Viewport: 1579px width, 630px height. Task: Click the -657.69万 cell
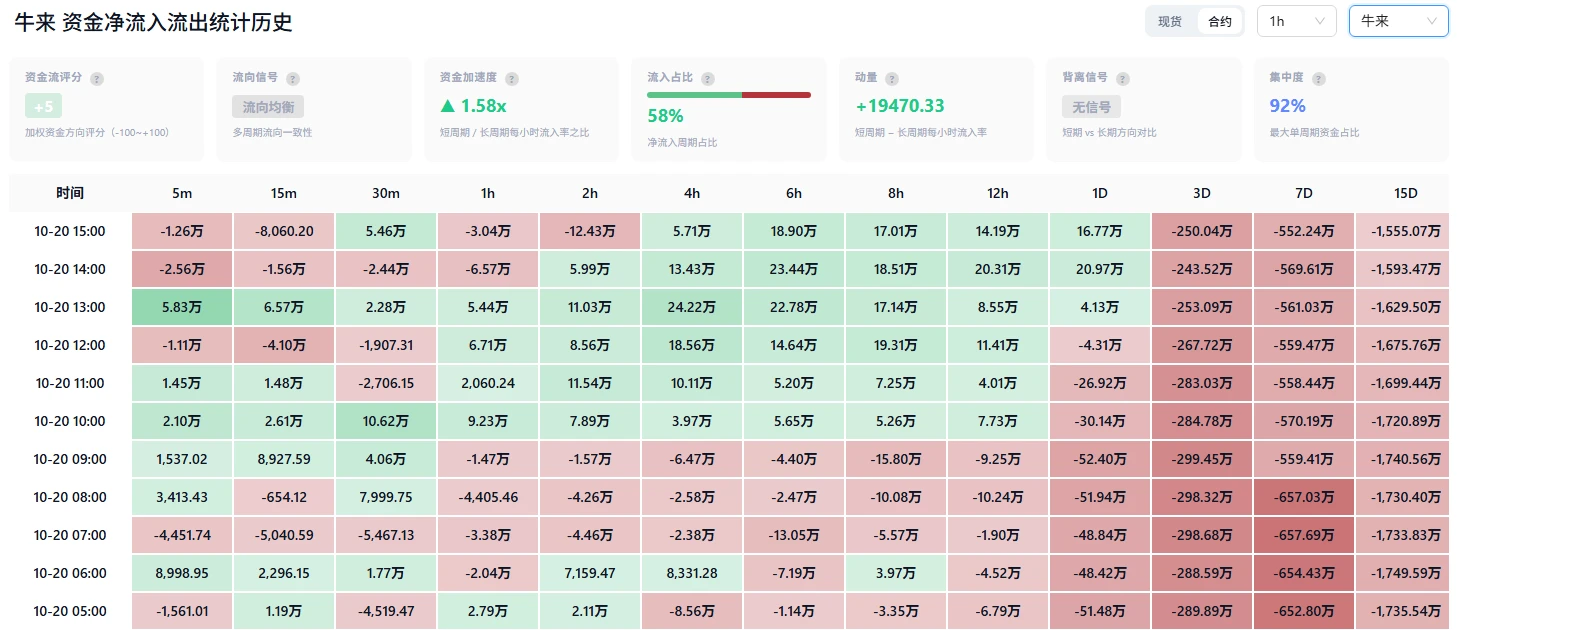[x=1304, y=535]
